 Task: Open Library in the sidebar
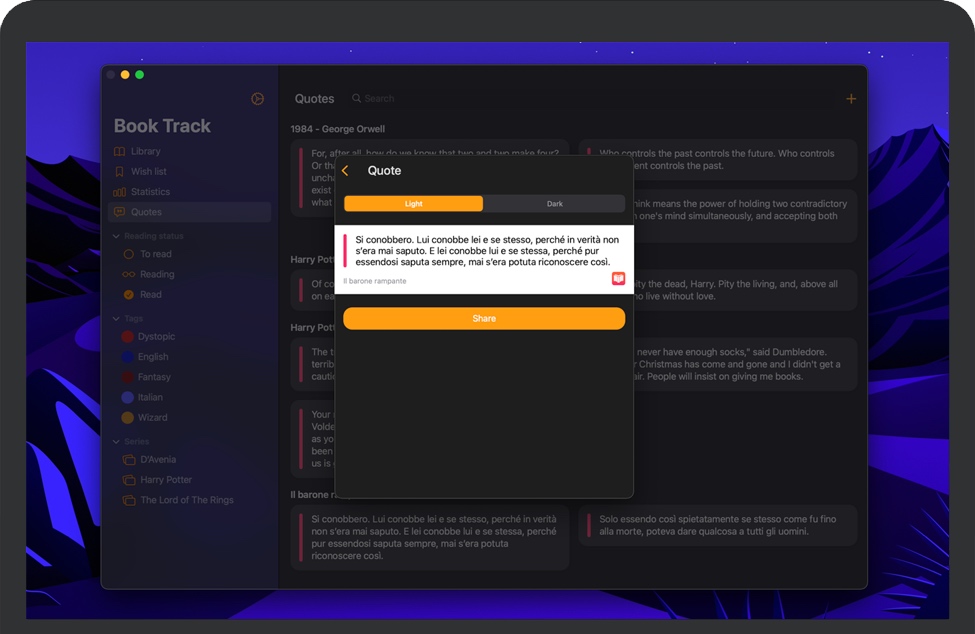coord(189,151)
